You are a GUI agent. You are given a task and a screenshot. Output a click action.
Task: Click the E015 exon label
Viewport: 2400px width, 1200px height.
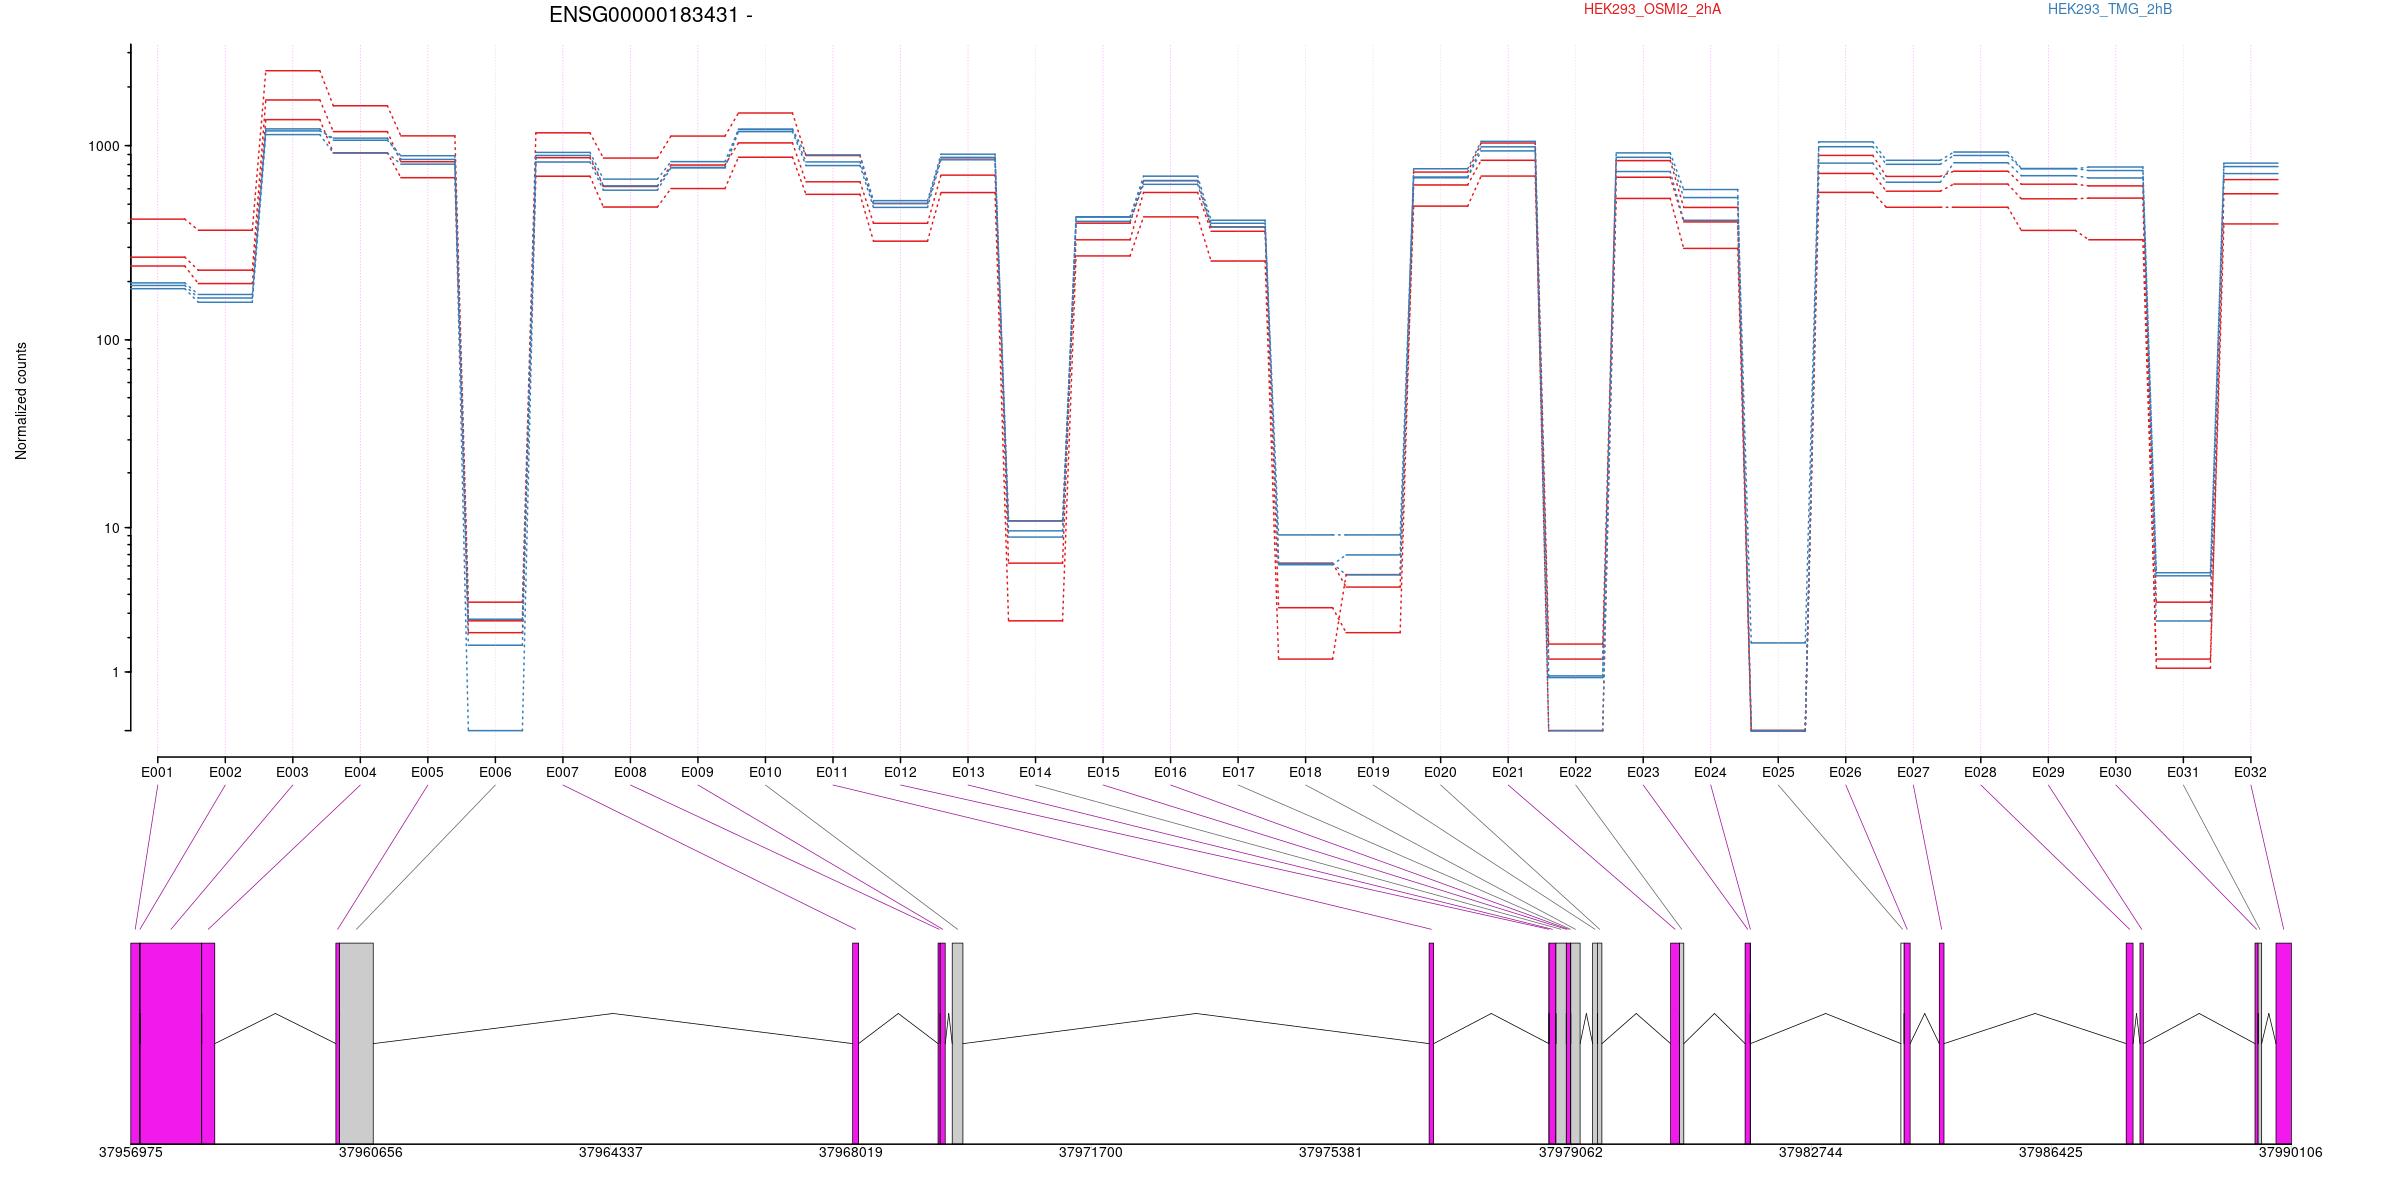coord(1103,772)
